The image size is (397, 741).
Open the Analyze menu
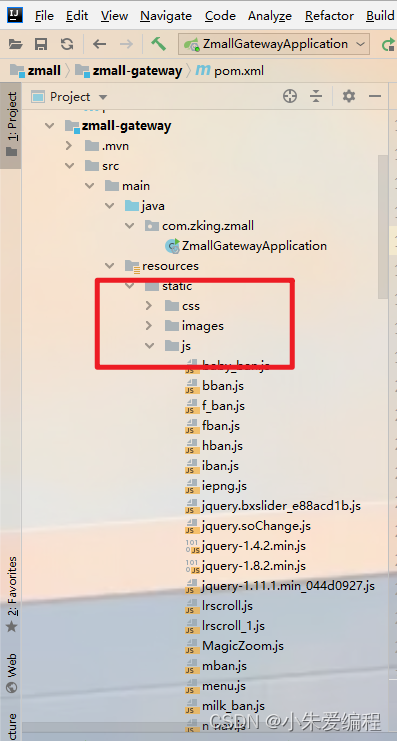(x=270, y=16)
